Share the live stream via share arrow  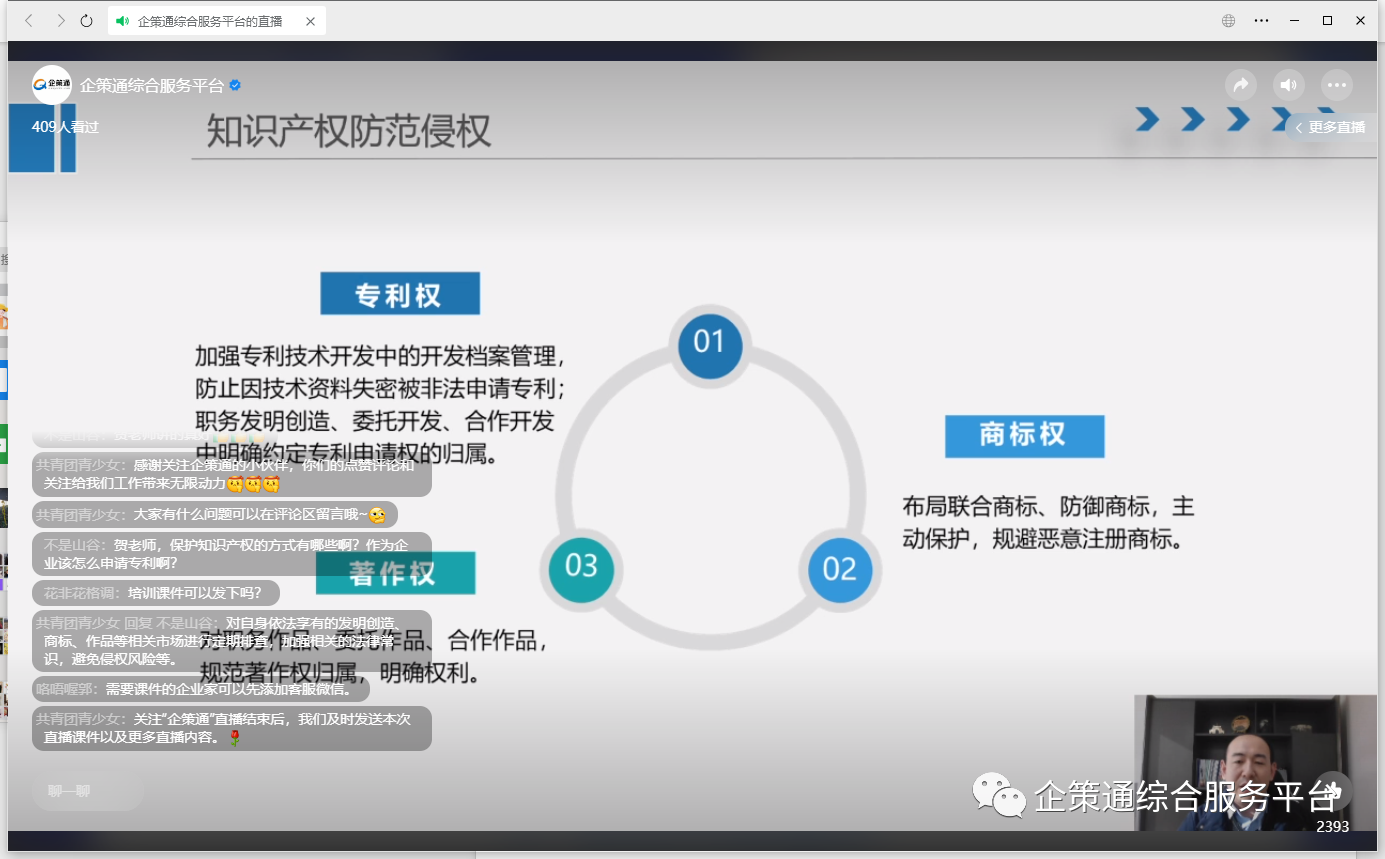click(x=1240, y=85)
